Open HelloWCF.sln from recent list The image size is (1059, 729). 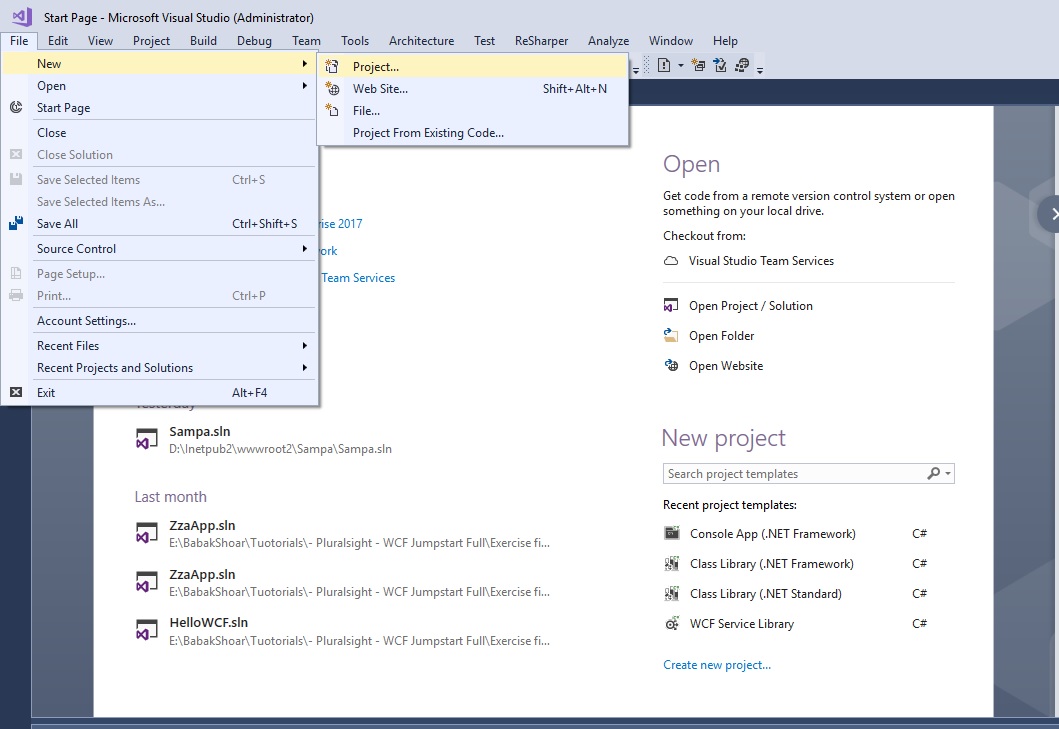208,622
